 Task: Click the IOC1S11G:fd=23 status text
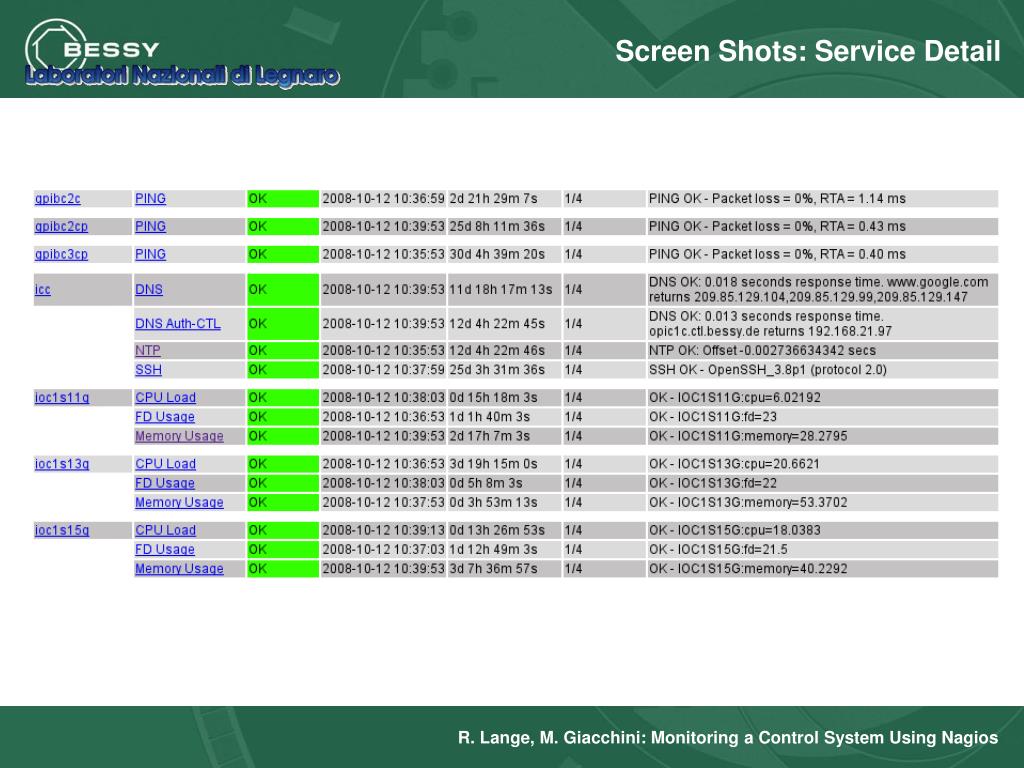click(x=712, y=417)
